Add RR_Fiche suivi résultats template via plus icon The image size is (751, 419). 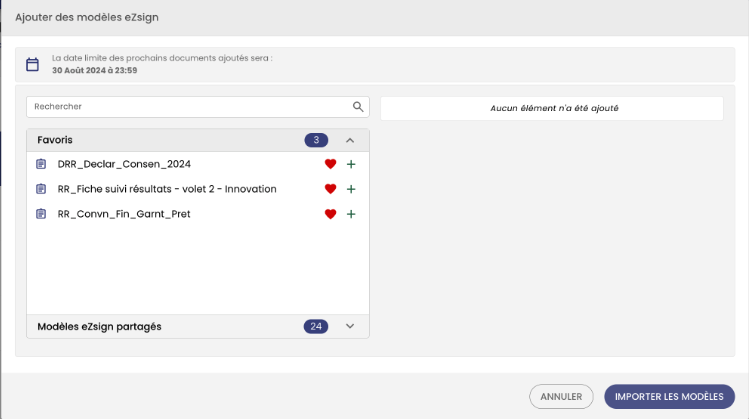[x=351, y=189]
